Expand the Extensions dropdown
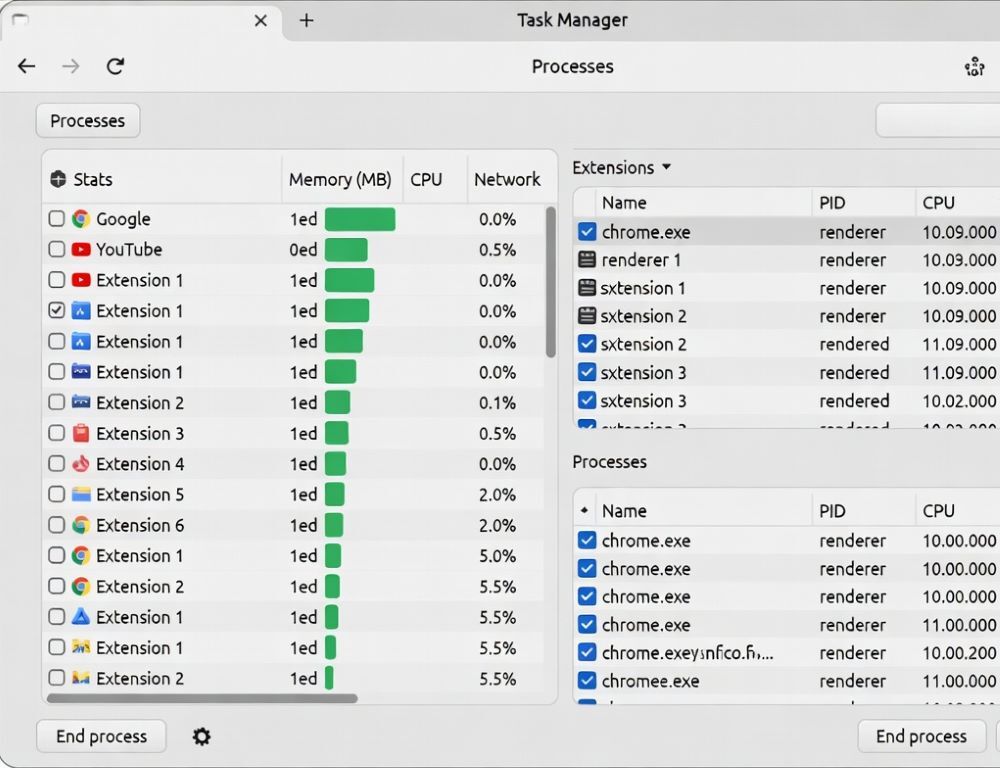This screenshot has height=768, width=1000. click(x=667, y=168)
